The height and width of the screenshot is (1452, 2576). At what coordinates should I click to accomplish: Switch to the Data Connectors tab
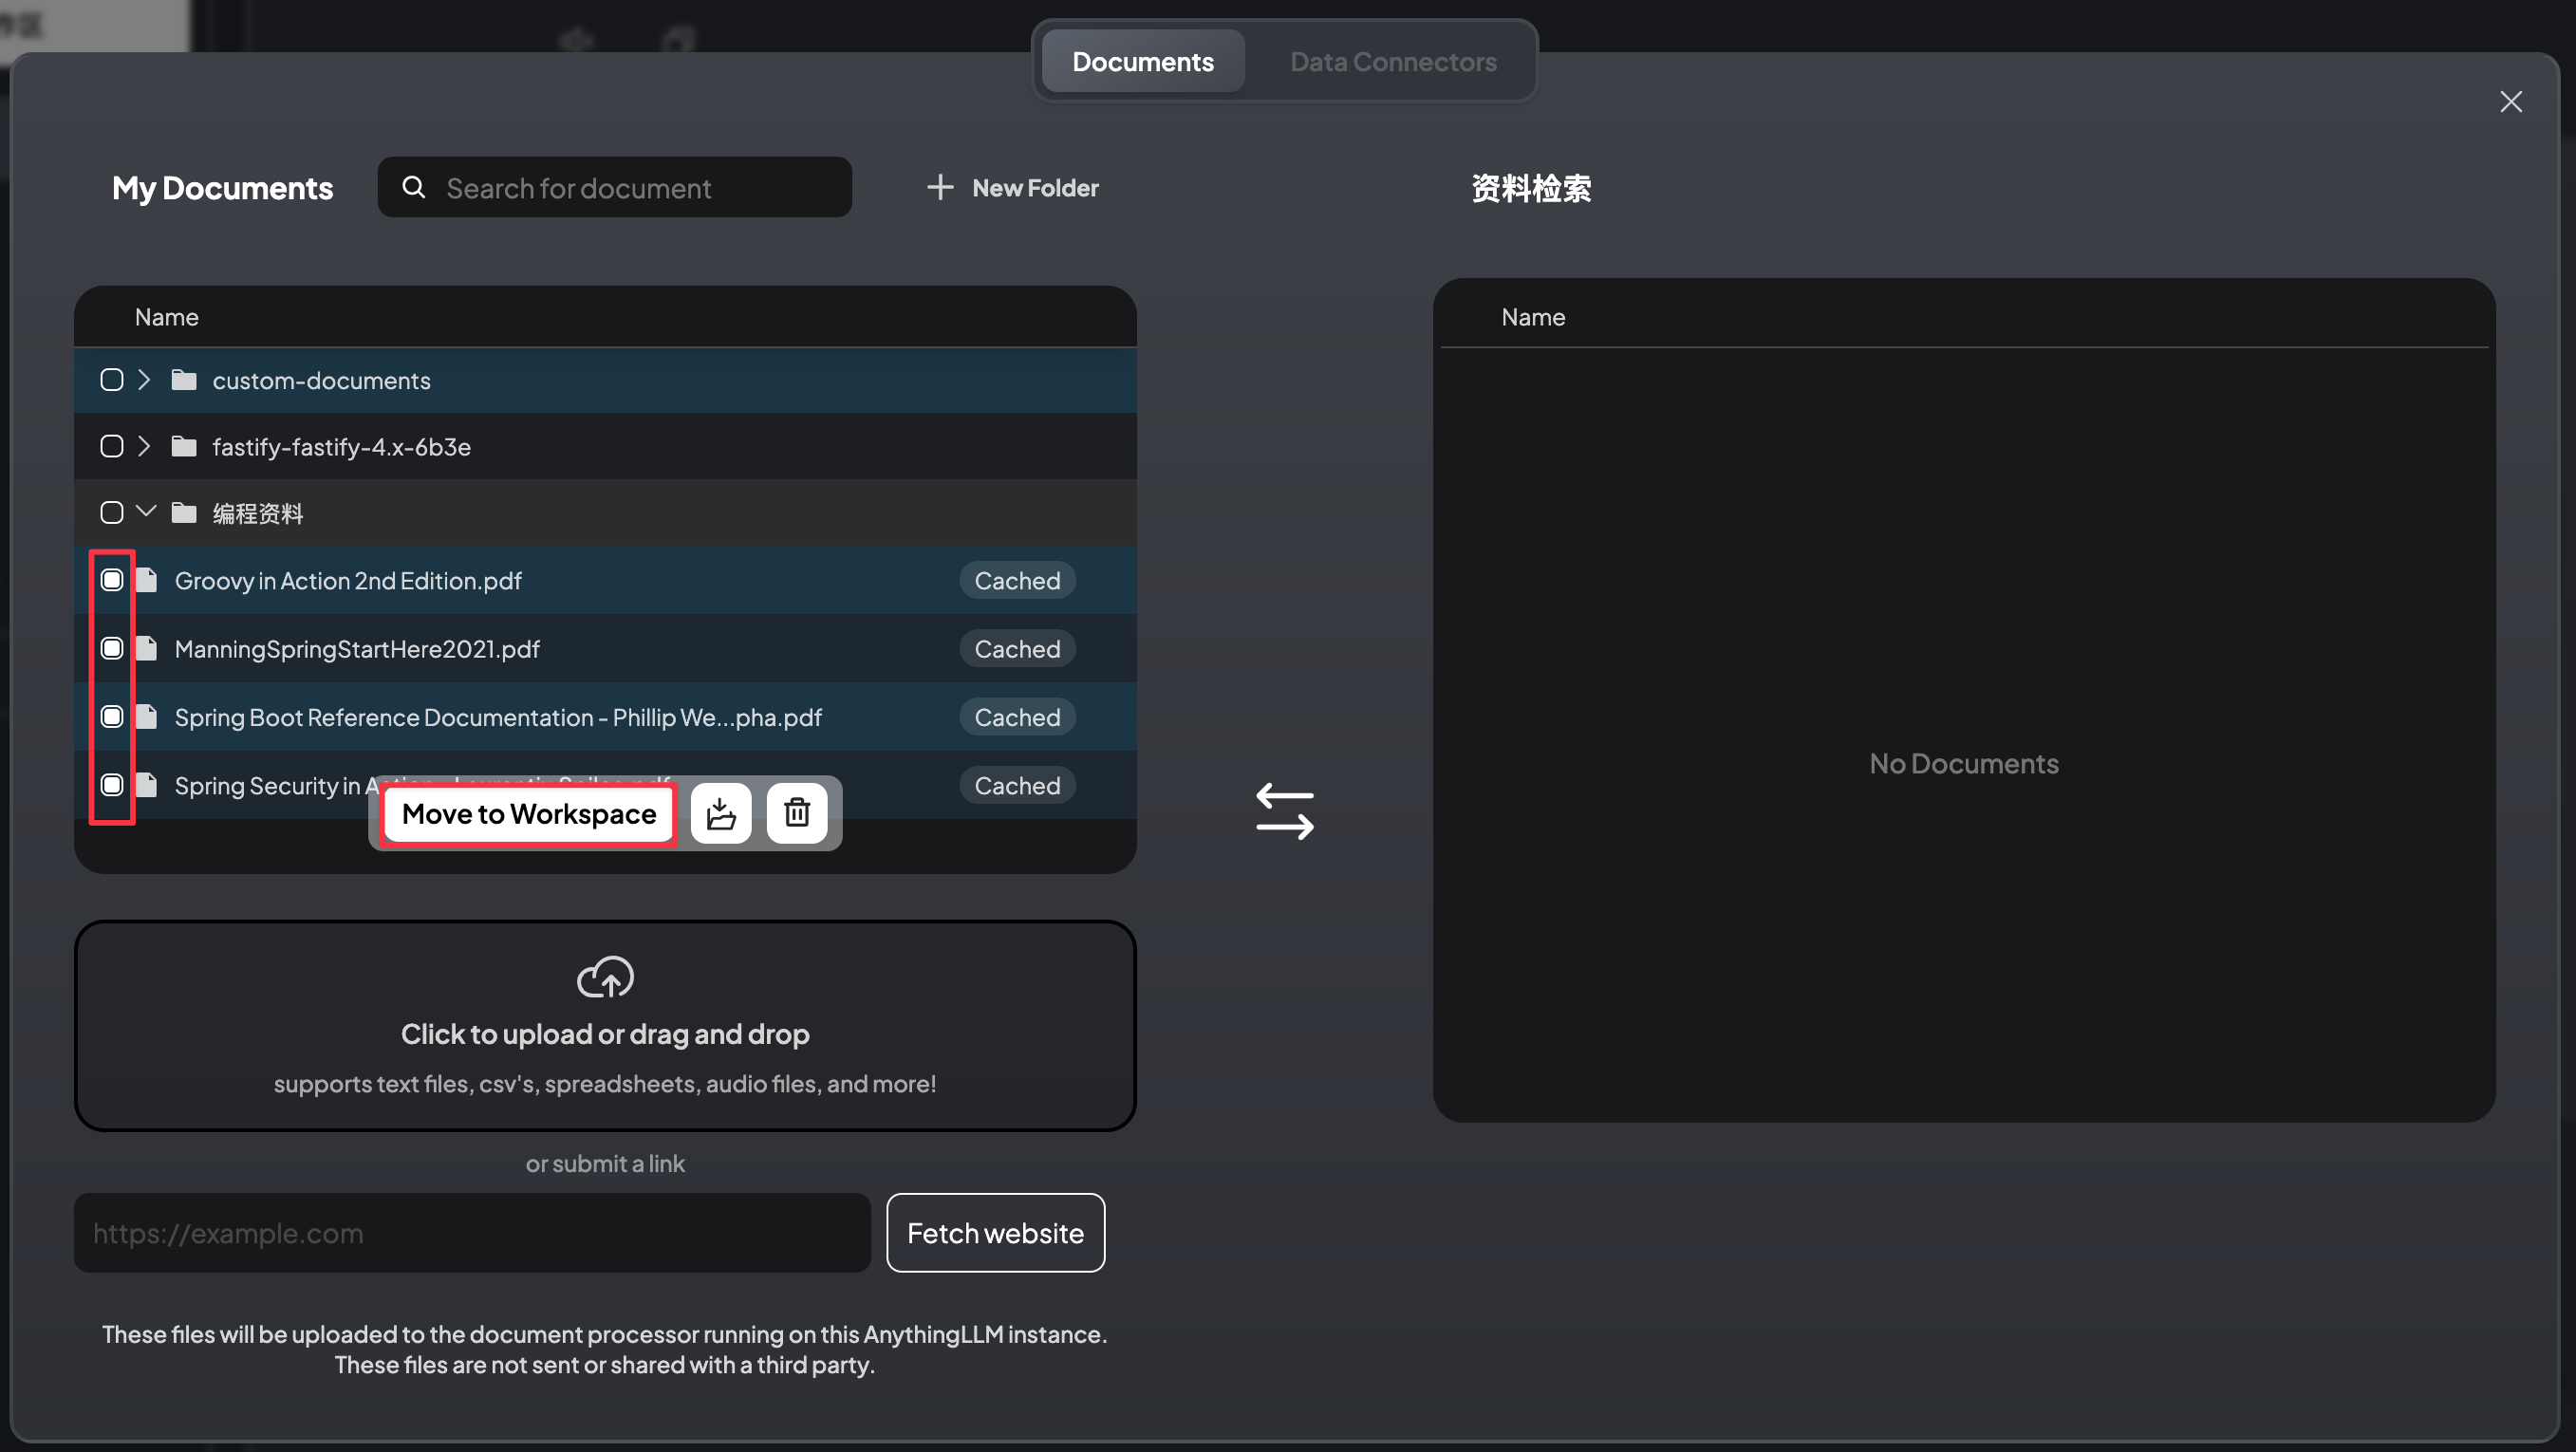[x=1393, y=61]
